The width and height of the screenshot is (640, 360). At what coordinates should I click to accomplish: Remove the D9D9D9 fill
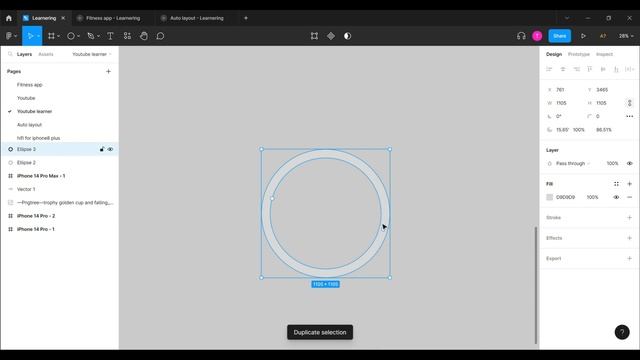click(629, 197)
